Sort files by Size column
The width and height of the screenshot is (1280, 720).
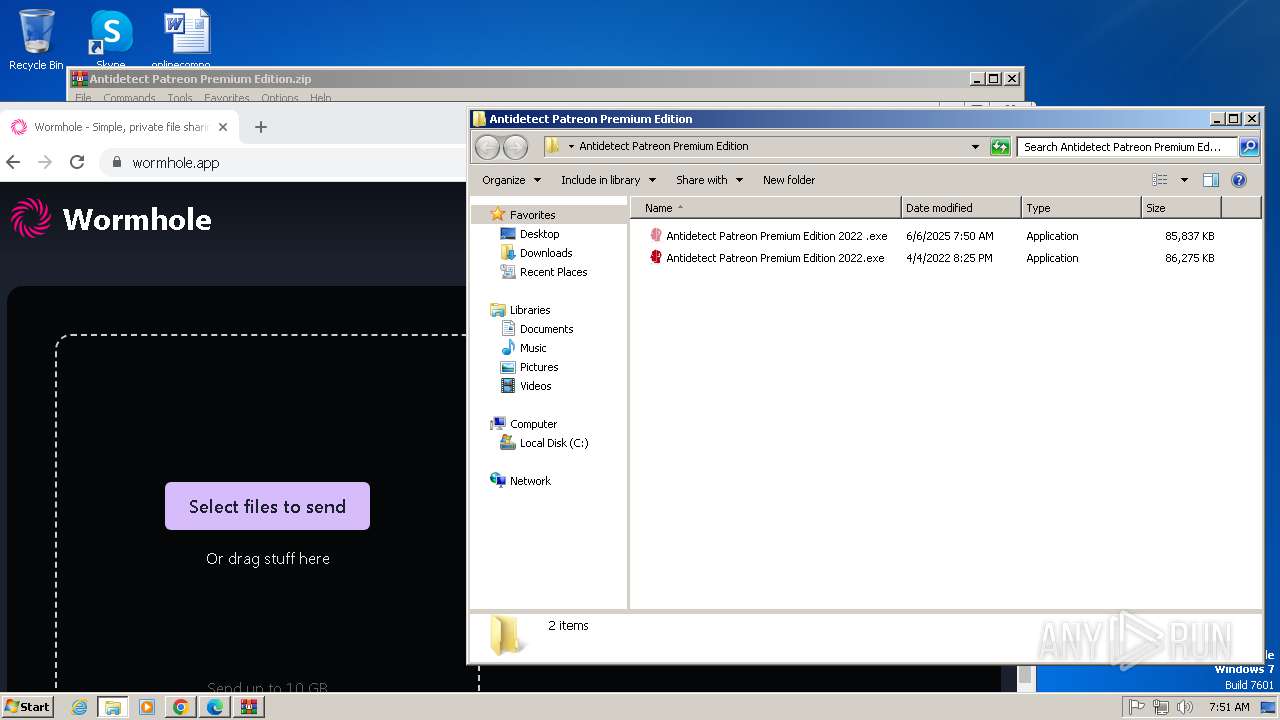[1181, 208]
